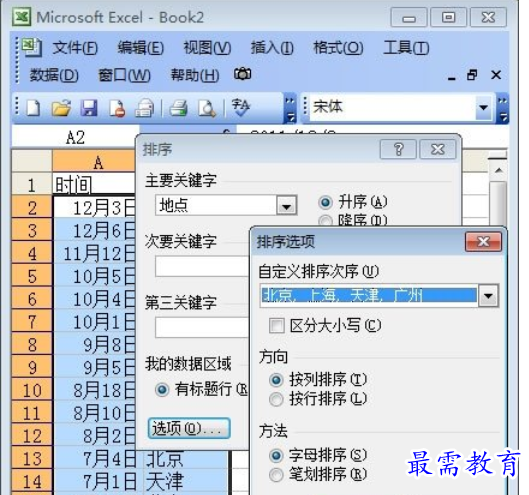Close the 排序 dialog
The width and height of the screenshot is (529, 495).
(438, 149)
